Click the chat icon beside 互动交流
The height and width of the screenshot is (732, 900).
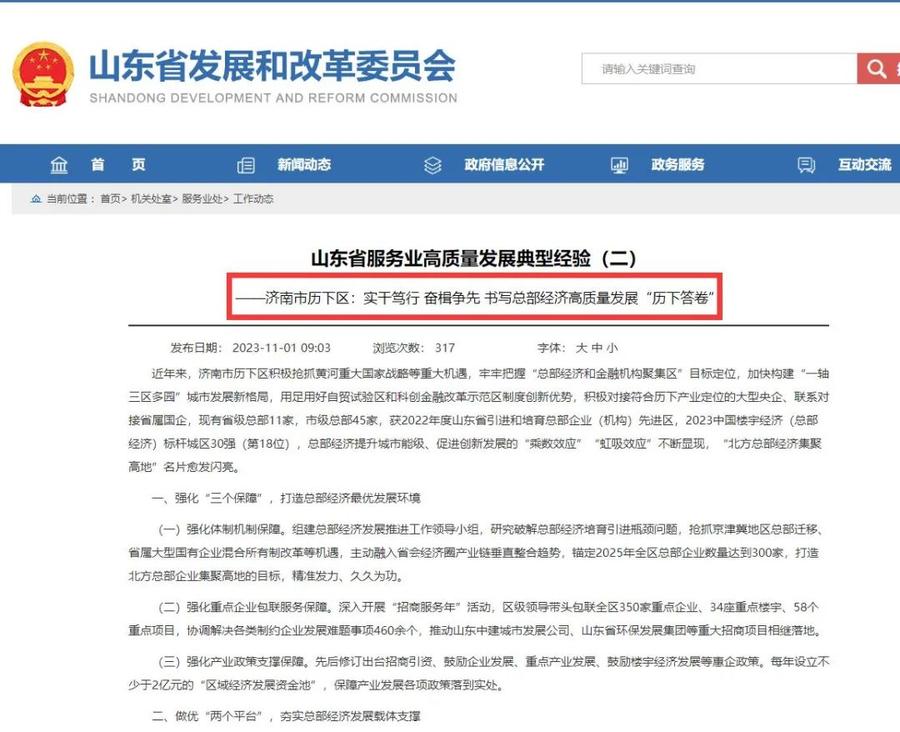click(807, 165)
